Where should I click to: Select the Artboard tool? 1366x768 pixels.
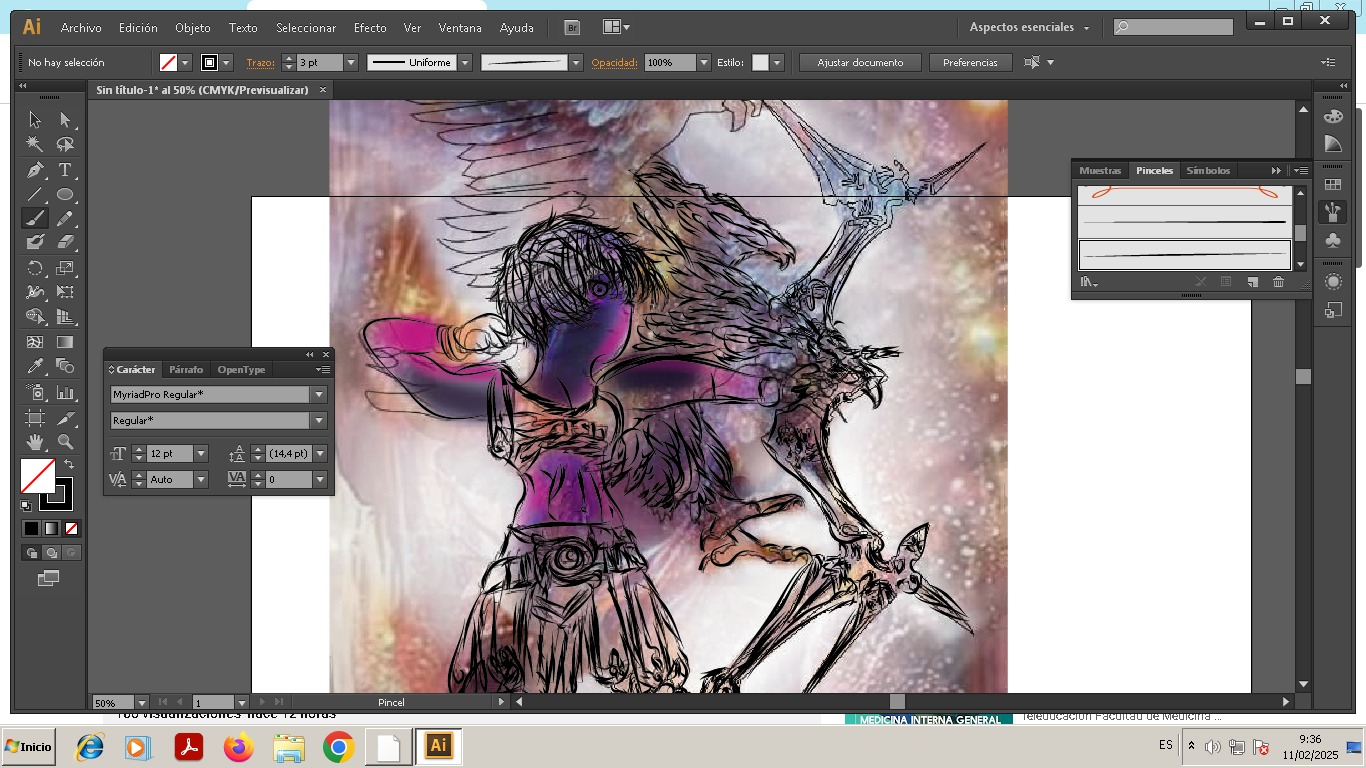[x=35, y=417]
